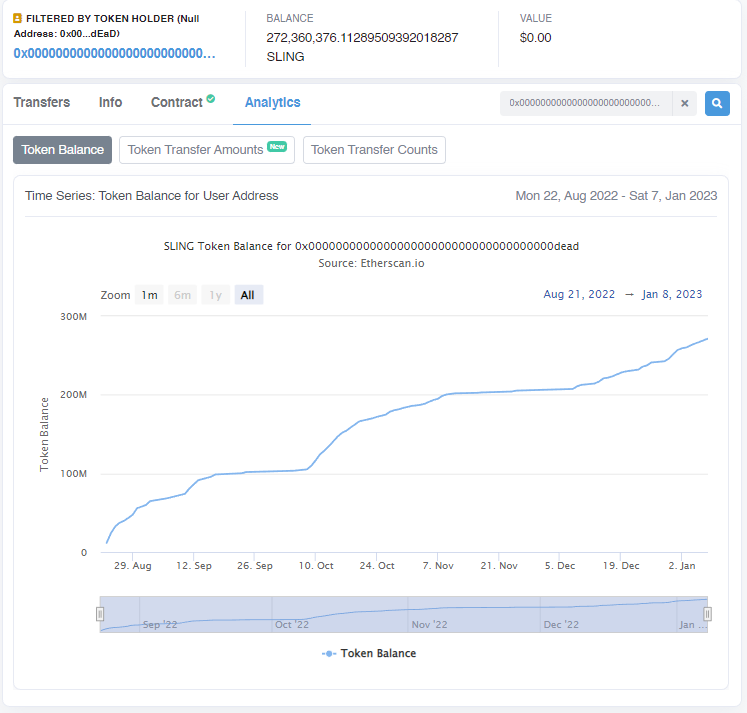Click the 200M y-axis label
The height and width of the screenshot is (713, 747).
(x=73, y=395)
